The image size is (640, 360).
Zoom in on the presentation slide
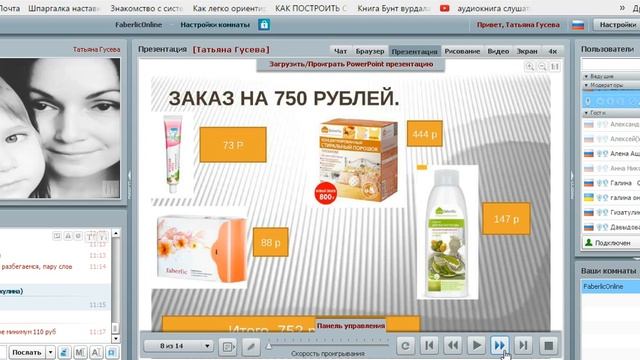[530, 67]
